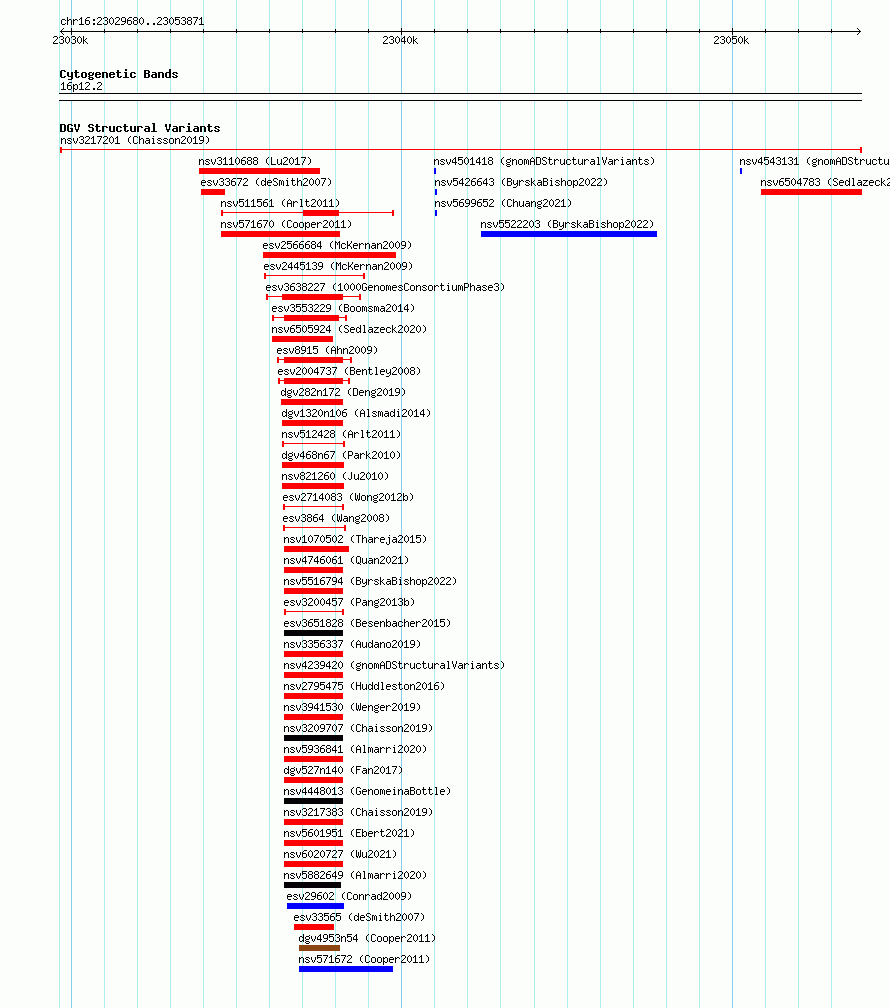
Task: Open esv3553229 (Boomsma2014) variant
Action: 343,309
